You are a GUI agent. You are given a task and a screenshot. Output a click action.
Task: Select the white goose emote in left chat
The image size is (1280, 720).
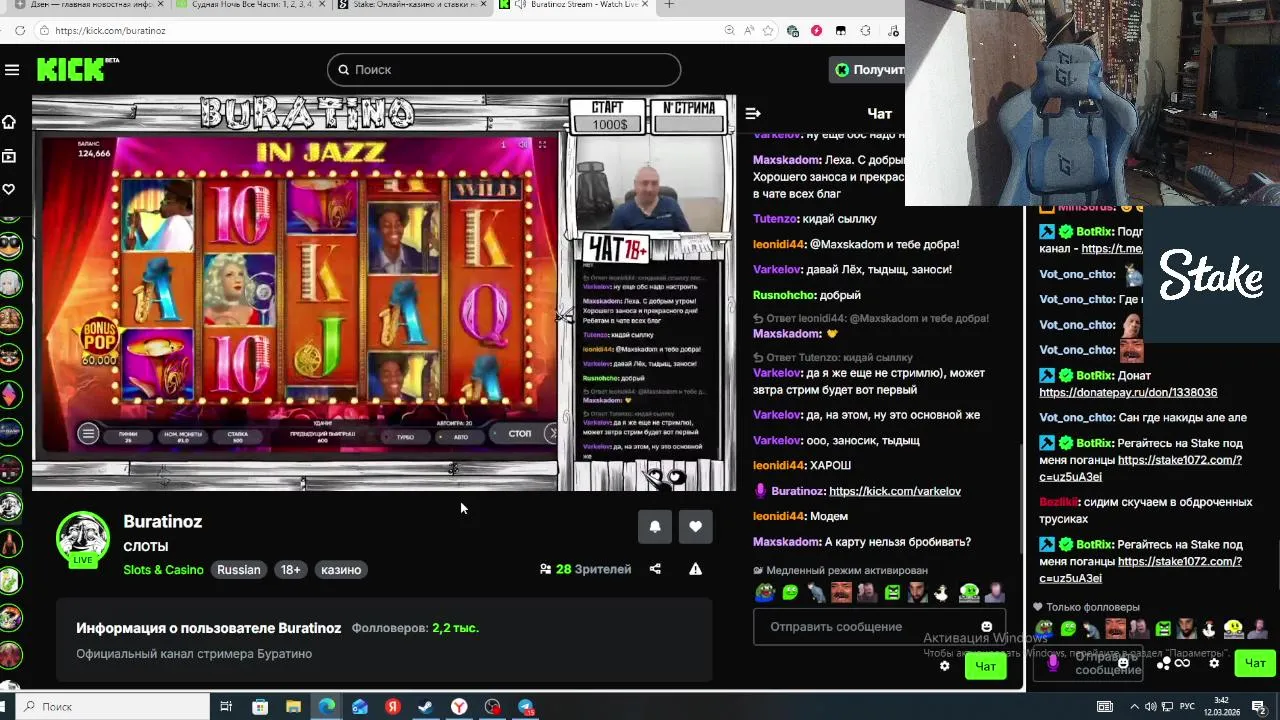941,592
